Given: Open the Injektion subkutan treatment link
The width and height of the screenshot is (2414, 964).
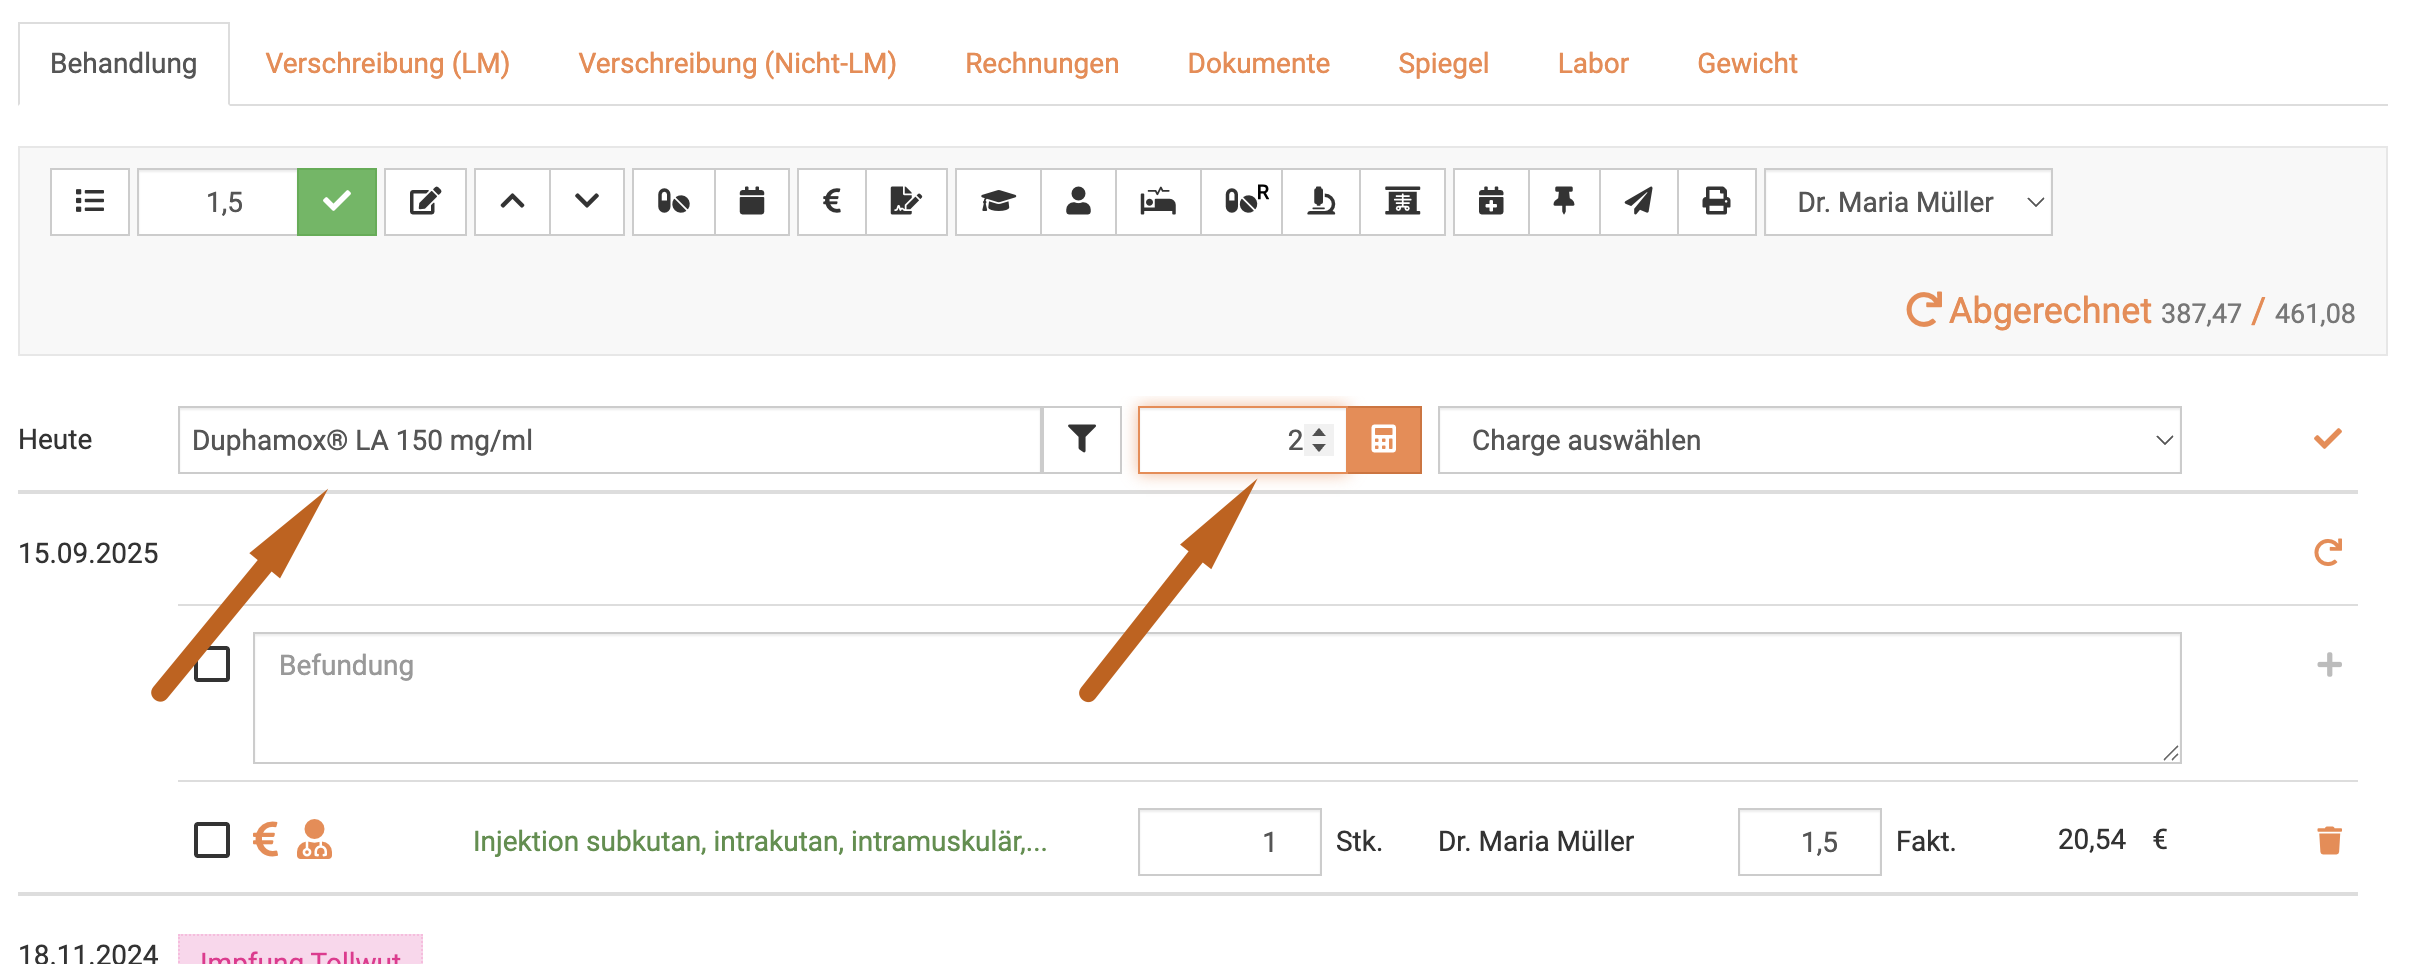Looking at the screenshot, I should 759,842.
